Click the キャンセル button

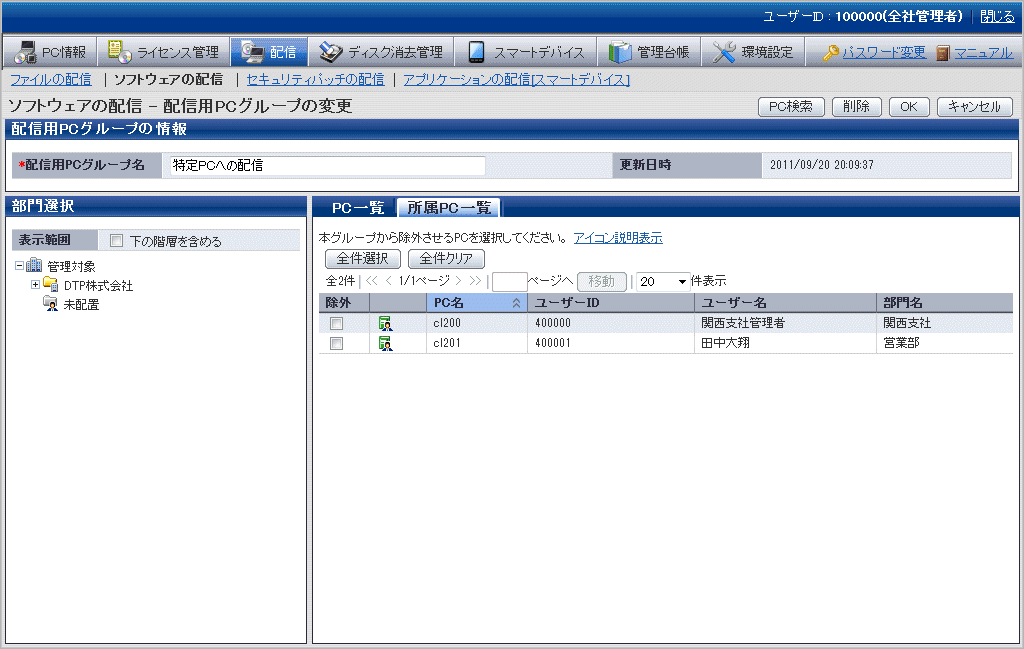click(x=974, y=106)
